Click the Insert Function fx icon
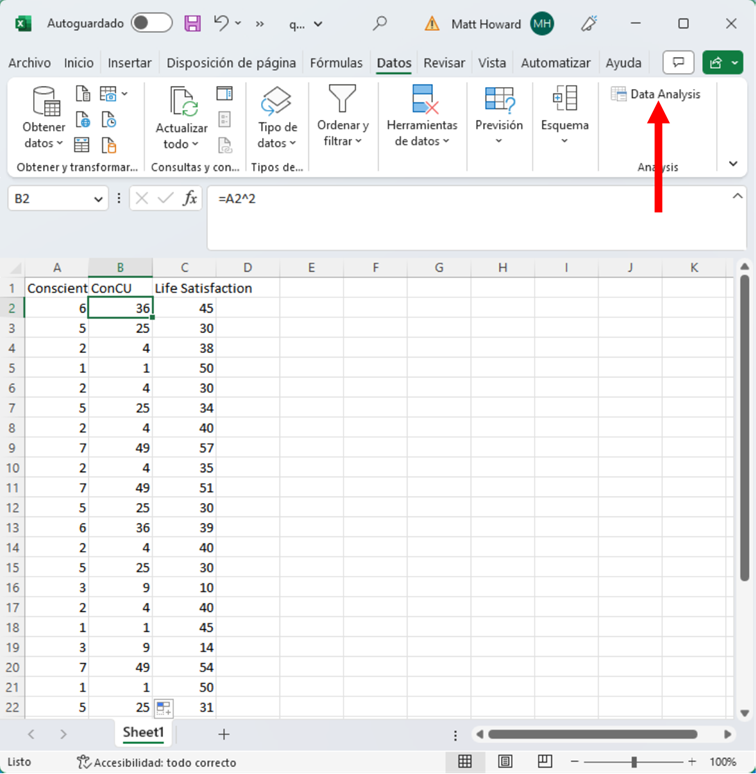Viewport: 756px width, 774px height. coord(190,198)
